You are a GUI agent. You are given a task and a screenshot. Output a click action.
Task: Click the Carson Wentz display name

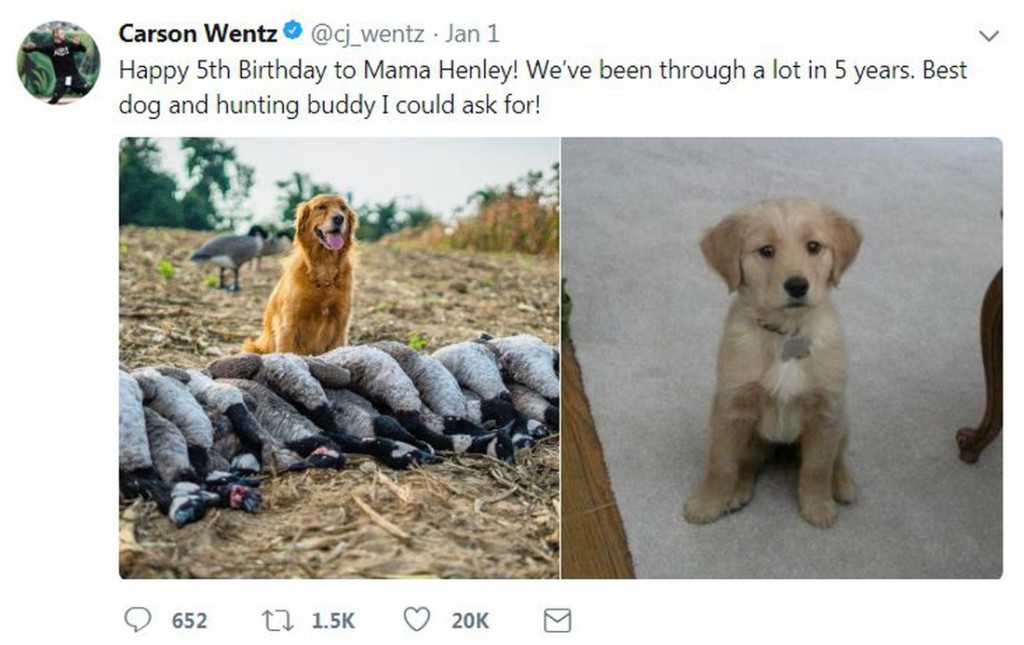tap(198, 33)
